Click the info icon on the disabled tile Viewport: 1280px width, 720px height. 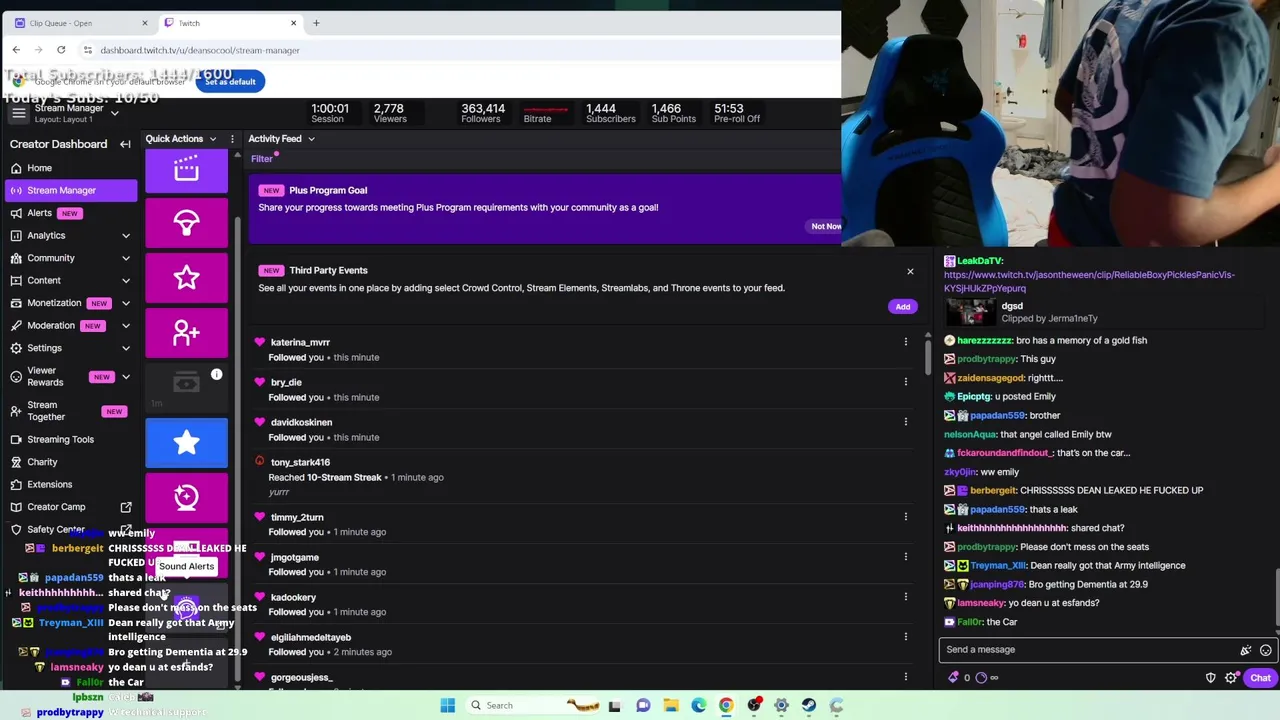216,375
